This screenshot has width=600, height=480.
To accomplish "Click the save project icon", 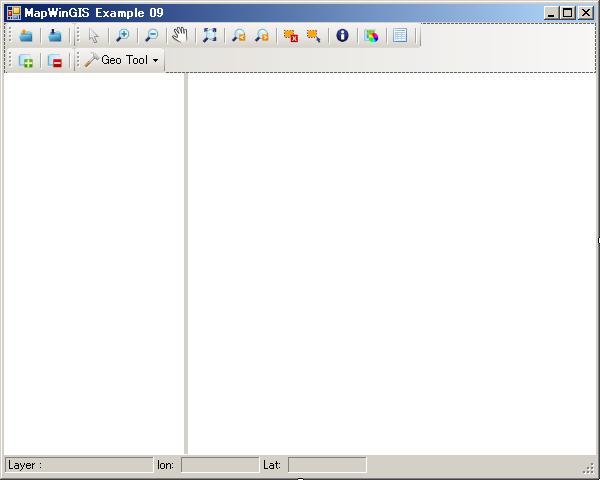I will pos(55,36).
